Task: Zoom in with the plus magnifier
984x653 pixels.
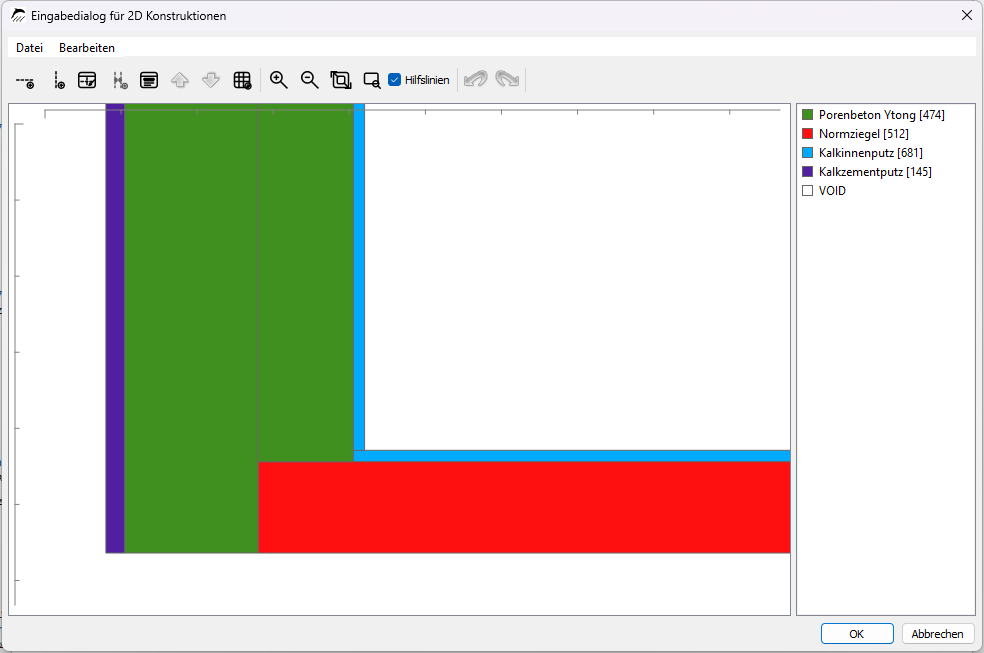Action: pyautogui.click(x=279, y=80)
